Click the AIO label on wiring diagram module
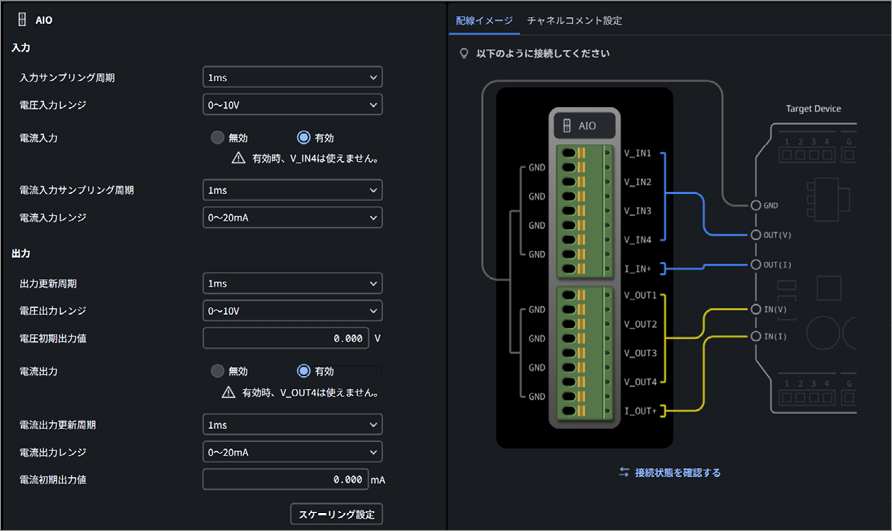 click(x=587, y=126)
